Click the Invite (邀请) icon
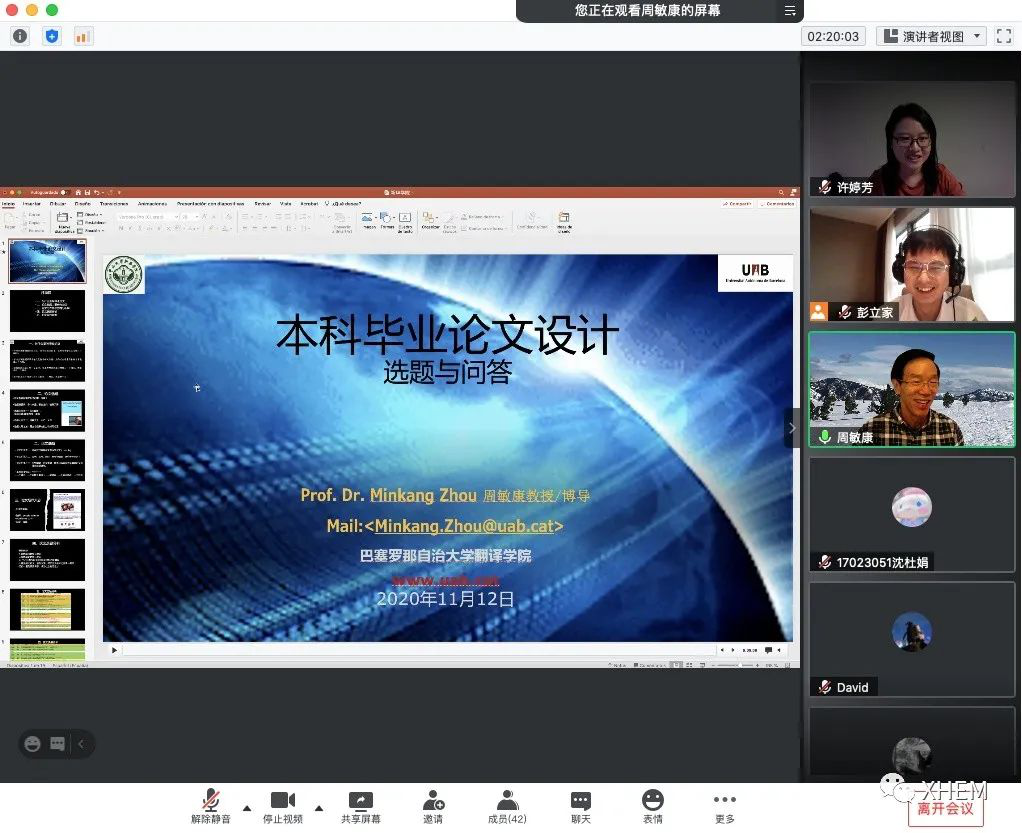 (x=433, y=807)
